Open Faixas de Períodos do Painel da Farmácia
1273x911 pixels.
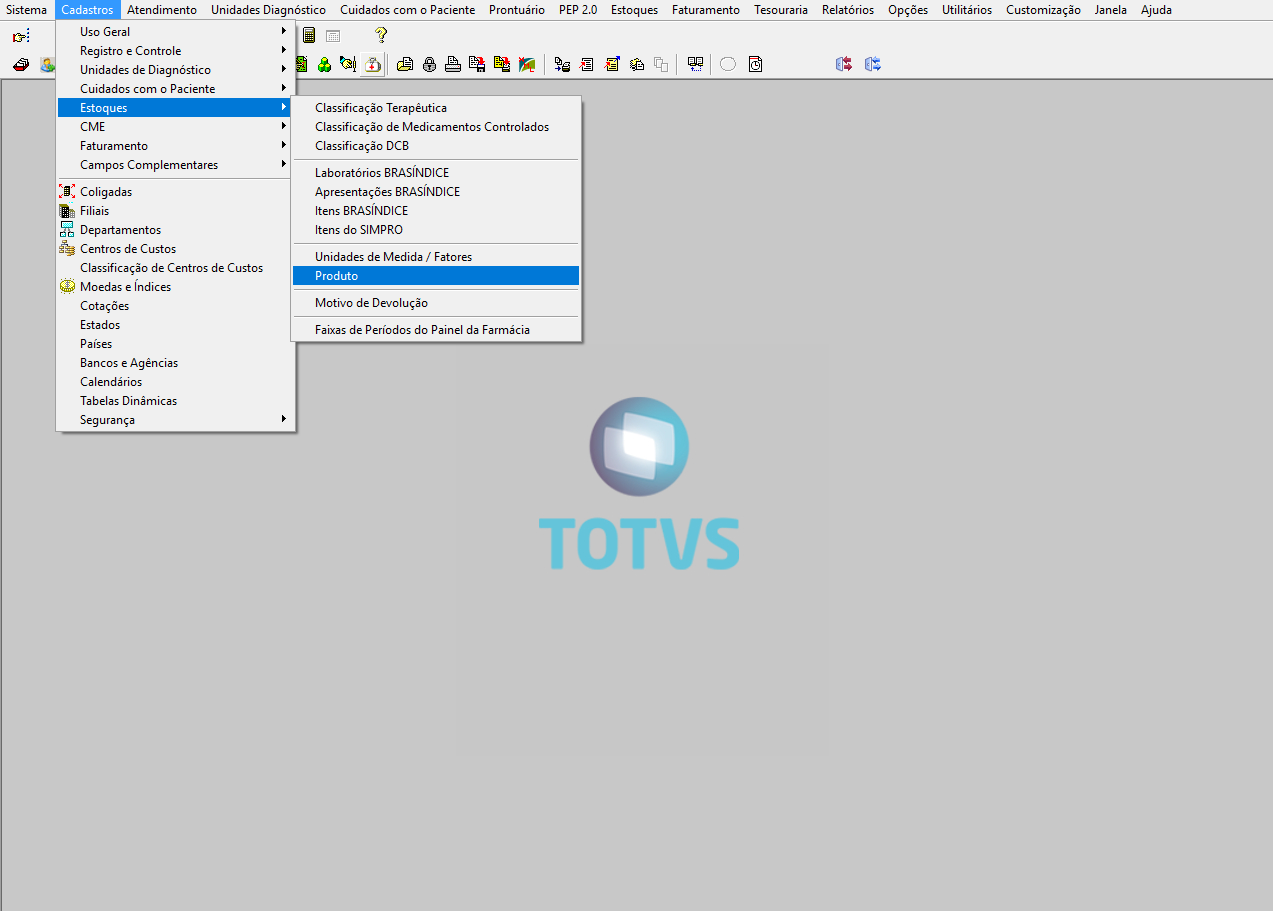pos(436,330)
